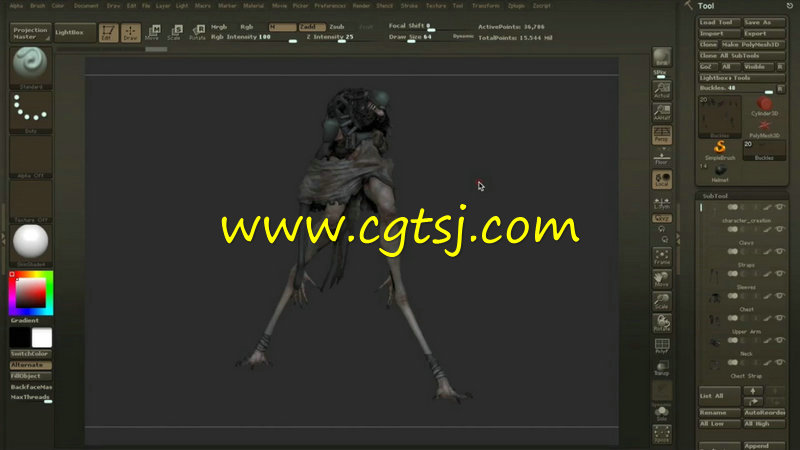Viewport: 800px width, 450px height.
Task: Toggle the XYZ rotation mode
Action: pyautogui.click(x=662, y=218)
